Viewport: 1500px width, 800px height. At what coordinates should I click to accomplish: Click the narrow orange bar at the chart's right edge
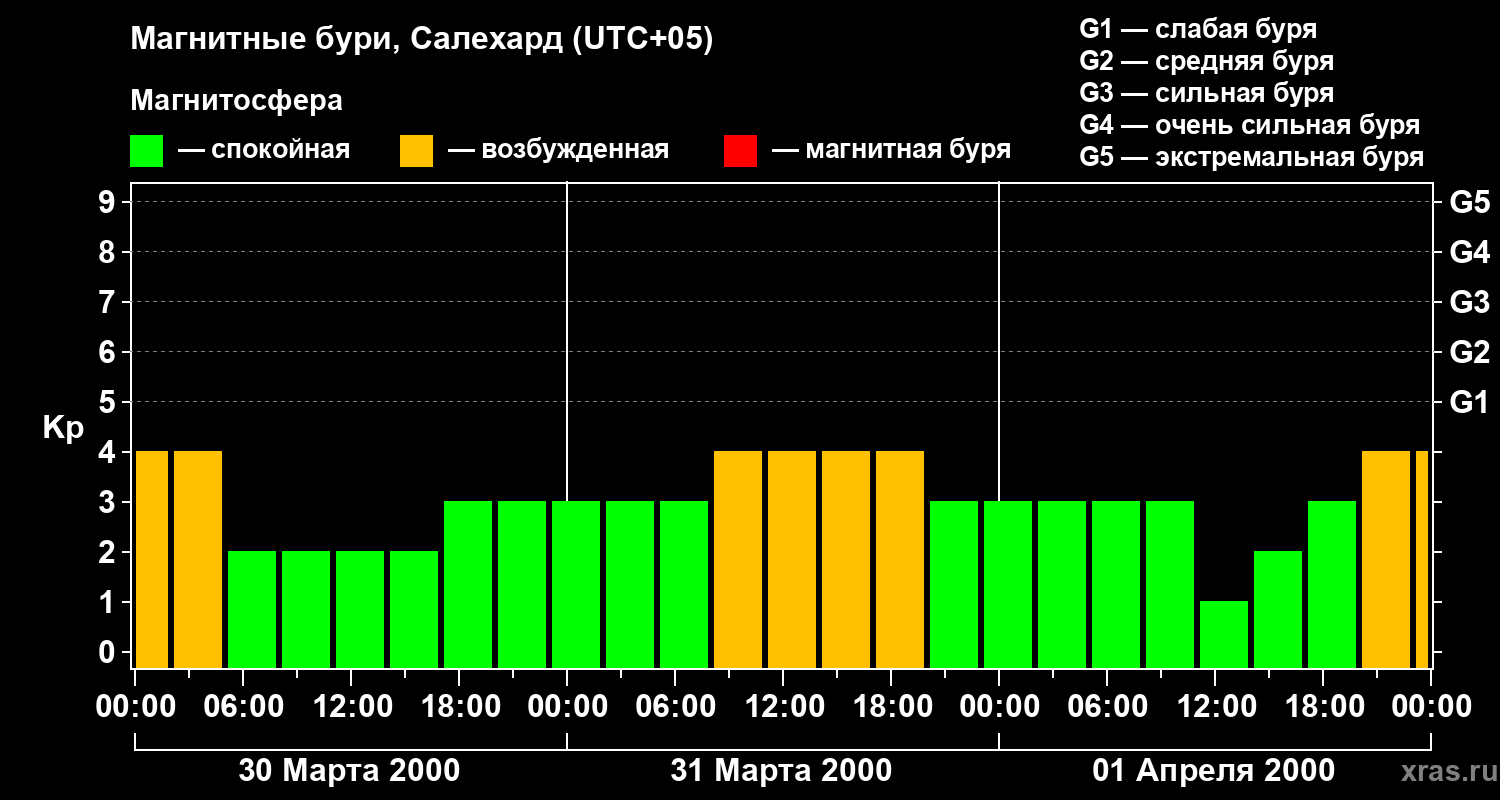[x=1422, y=559]
